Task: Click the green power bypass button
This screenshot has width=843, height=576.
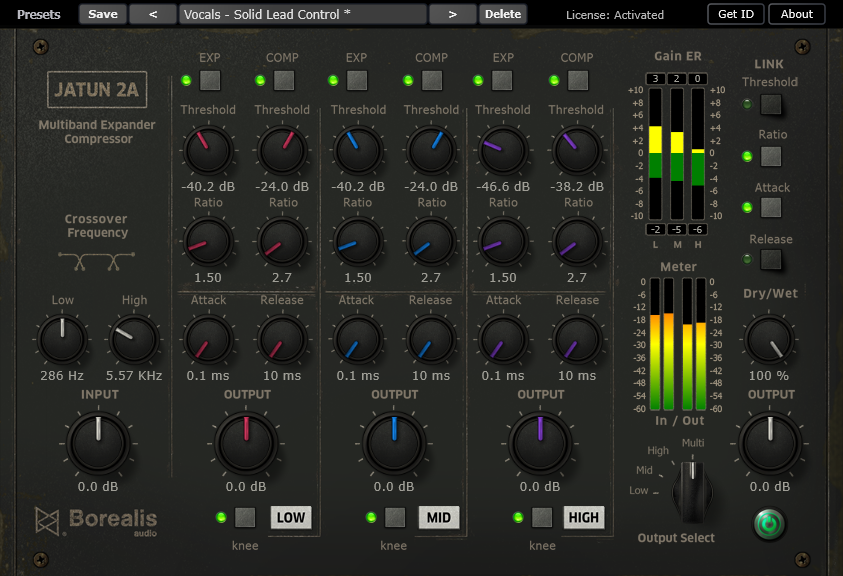Action: point(769,524)
